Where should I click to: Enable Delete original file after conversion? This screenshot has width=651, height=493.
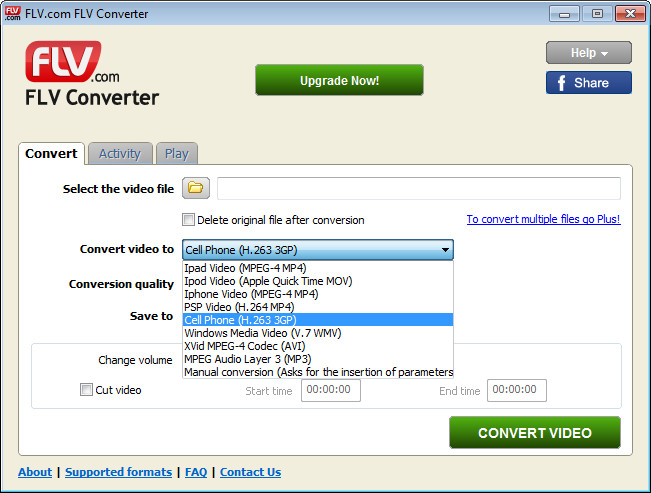(x=188, y=219)
